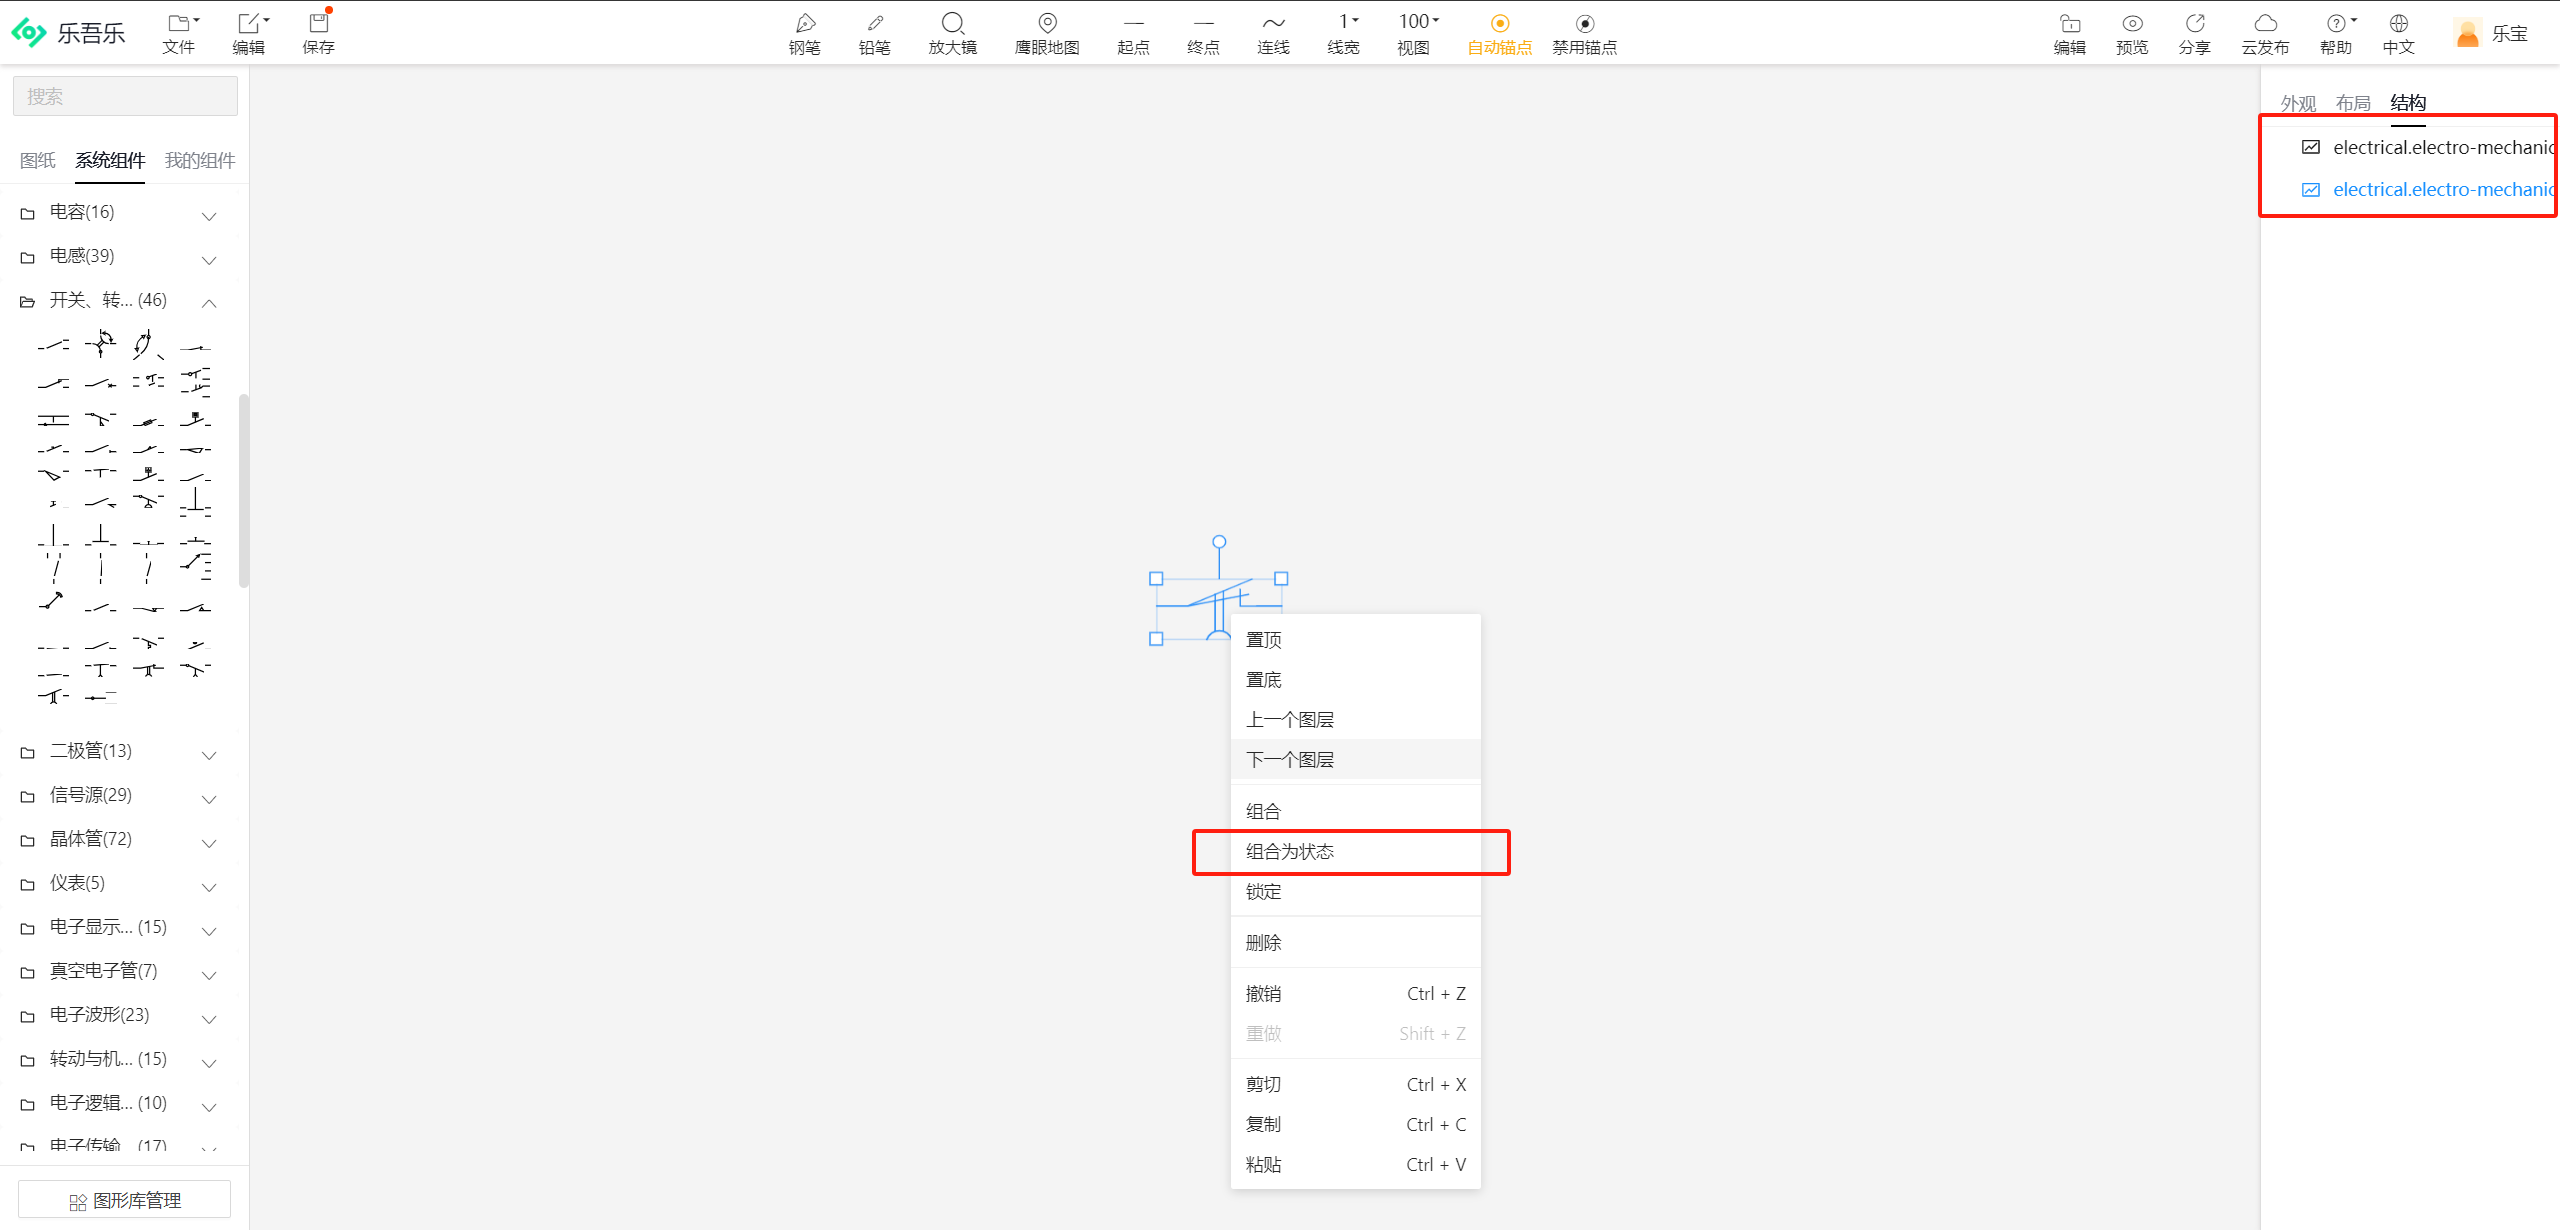Switch to the 我的组件 tab
The height and width of the screenshot is (1230, 2560).
click(x=200, y=160)
